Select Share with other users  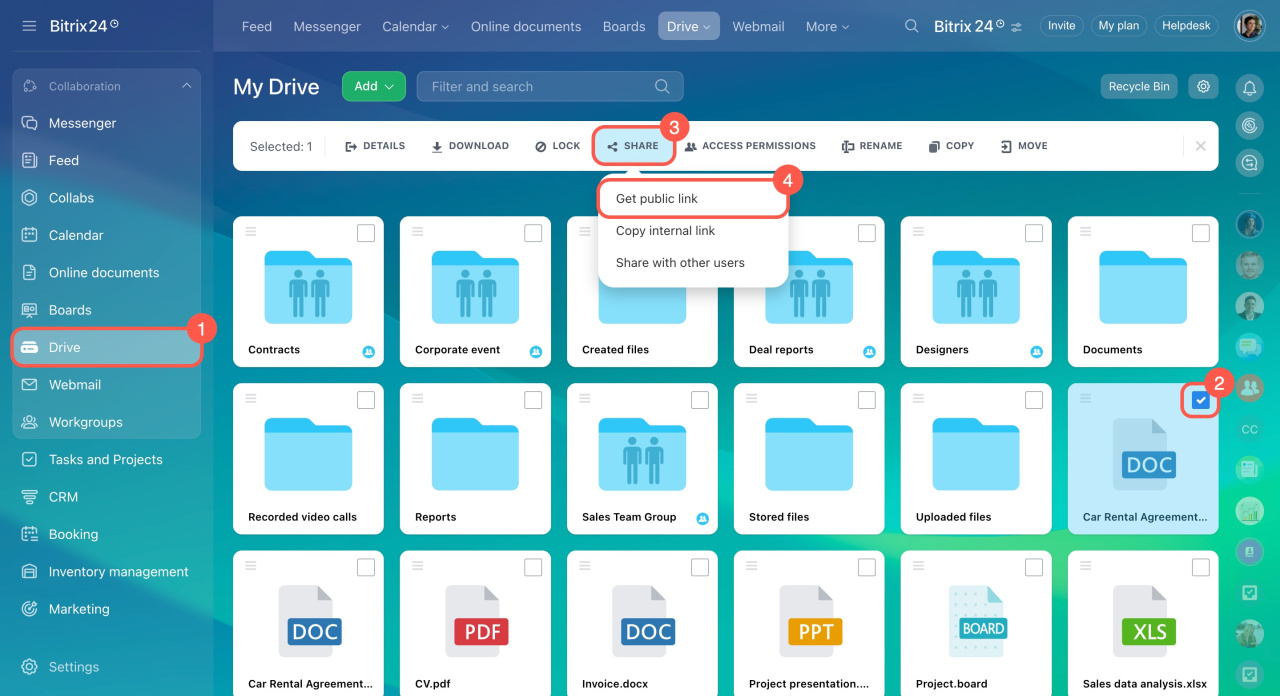(x=680, y=263)
